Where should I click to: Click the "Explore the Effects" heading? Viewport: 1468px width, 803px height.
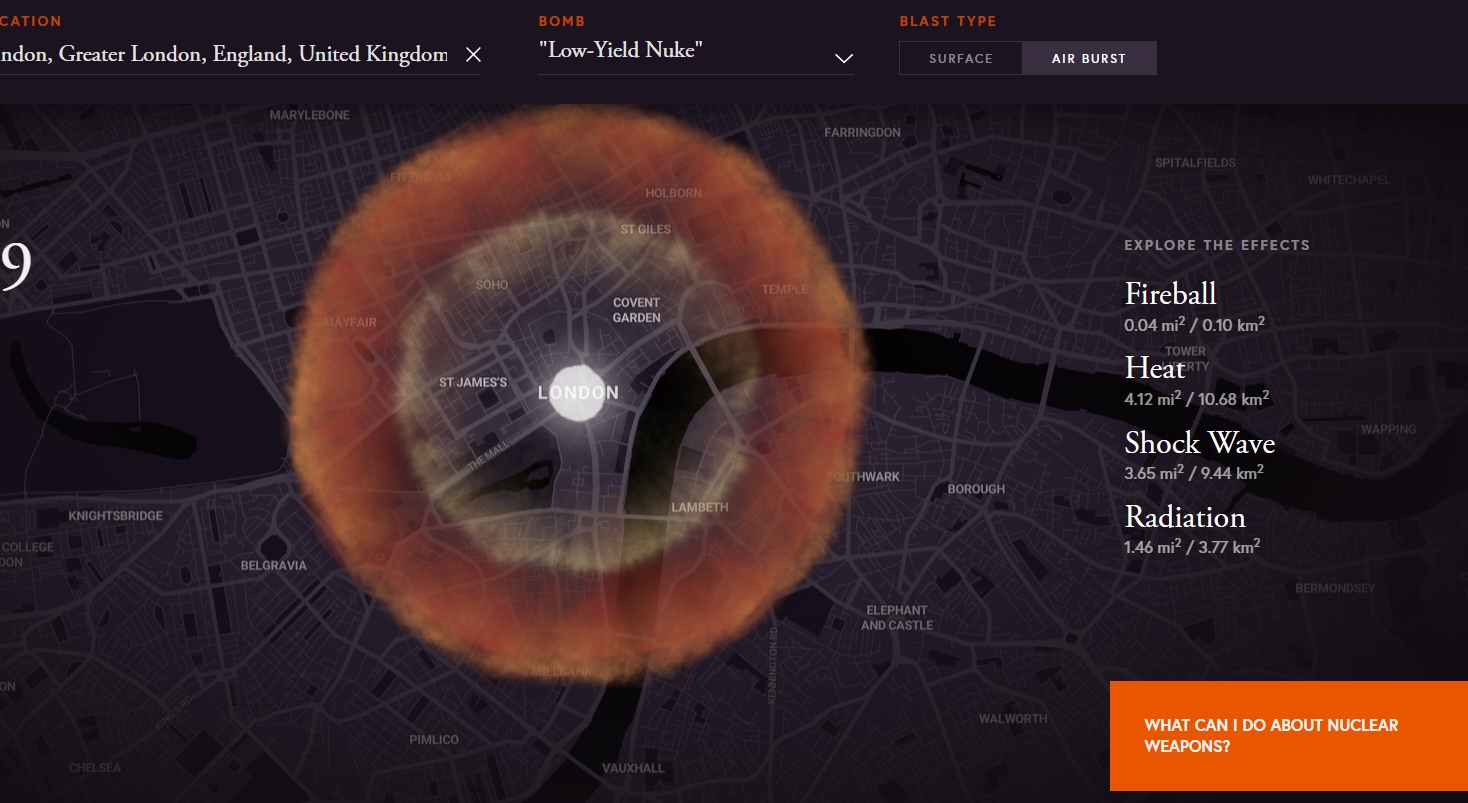coord(1217,245)
